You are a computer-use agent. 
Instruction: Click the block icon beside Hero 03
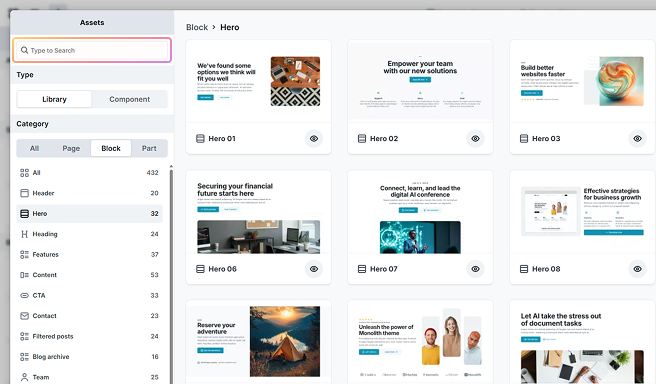(524, 138)
